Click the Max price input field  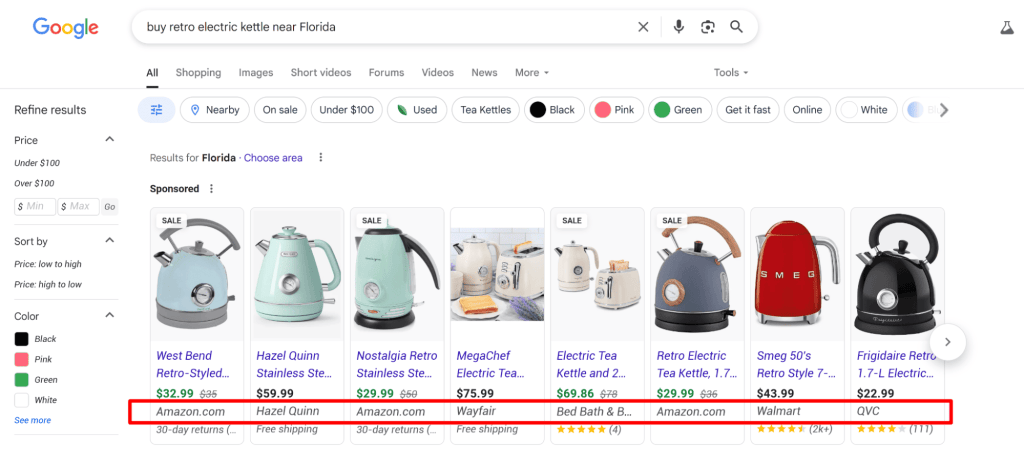(78, 206)
